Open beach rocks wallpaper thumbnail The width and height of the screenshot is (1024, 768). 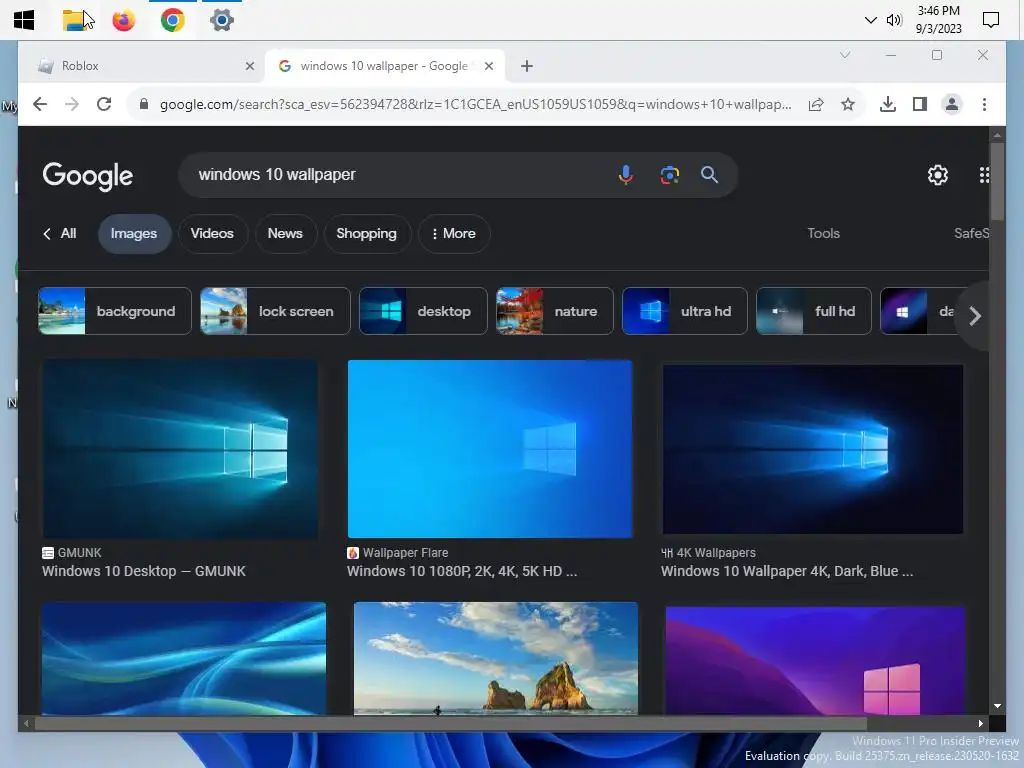[x=496, y=658]
